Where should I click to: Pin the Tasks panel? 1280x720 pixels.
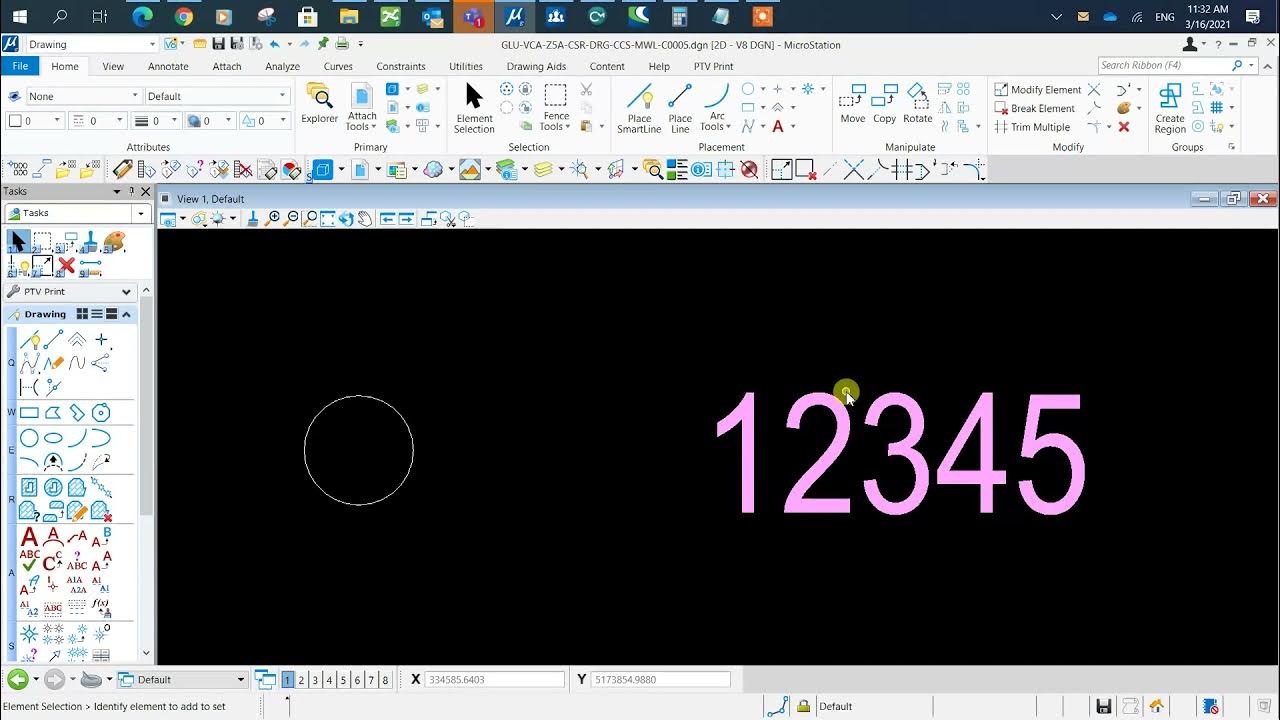[131, 191]
